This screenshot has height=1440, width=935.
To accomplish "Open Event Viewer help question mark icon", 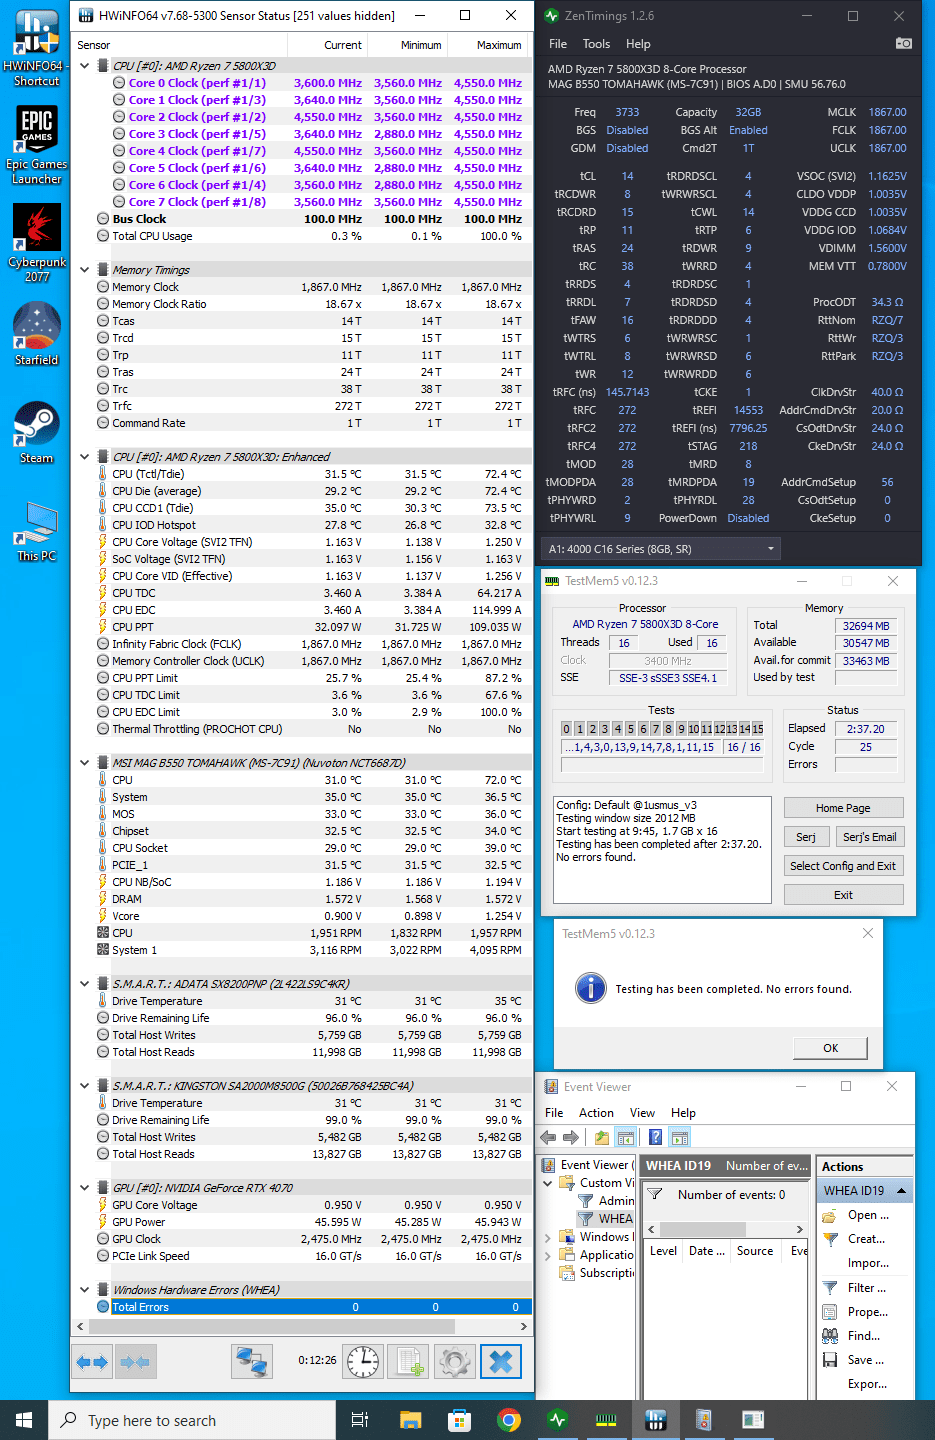I will (x=655, y=1137).
